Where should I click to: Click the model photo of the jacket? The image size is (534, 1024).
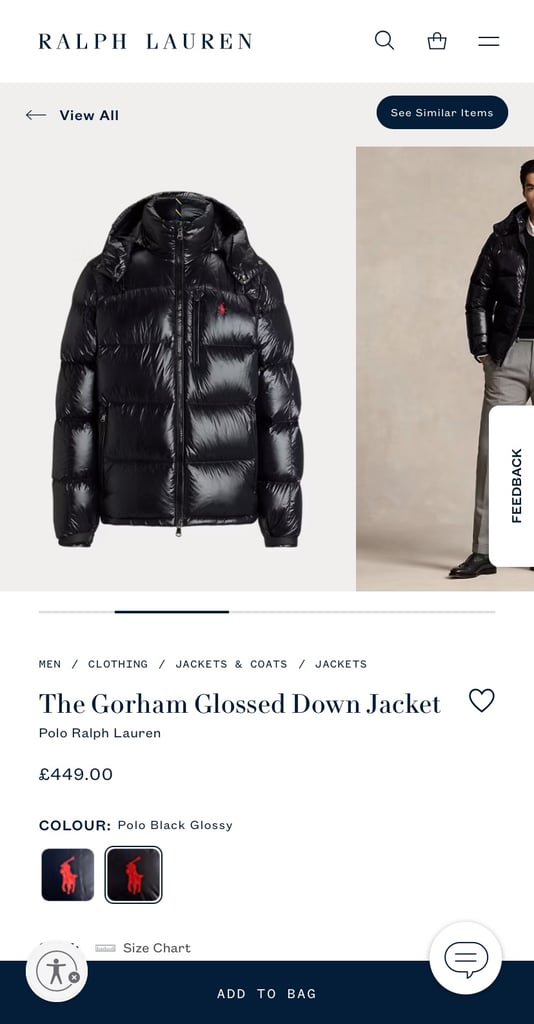(x=445, y=368)
